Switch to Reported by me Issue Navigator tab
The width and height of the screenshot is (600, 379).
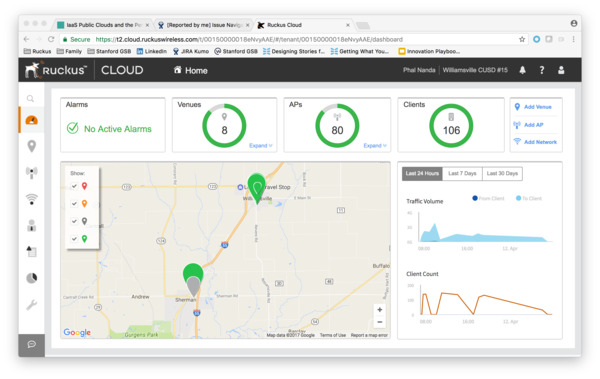[x=204, y=25]
